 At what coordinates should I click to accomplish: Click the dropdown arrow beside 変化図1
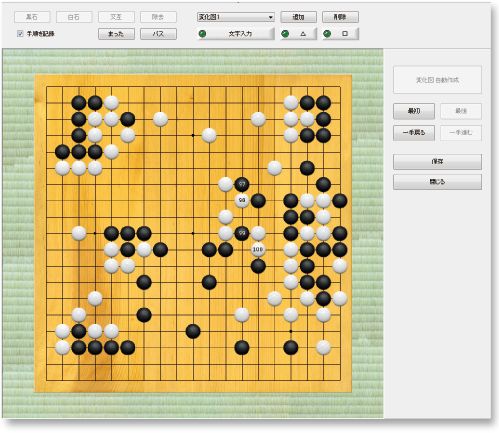pyautogui.click(x=271, y=17)
